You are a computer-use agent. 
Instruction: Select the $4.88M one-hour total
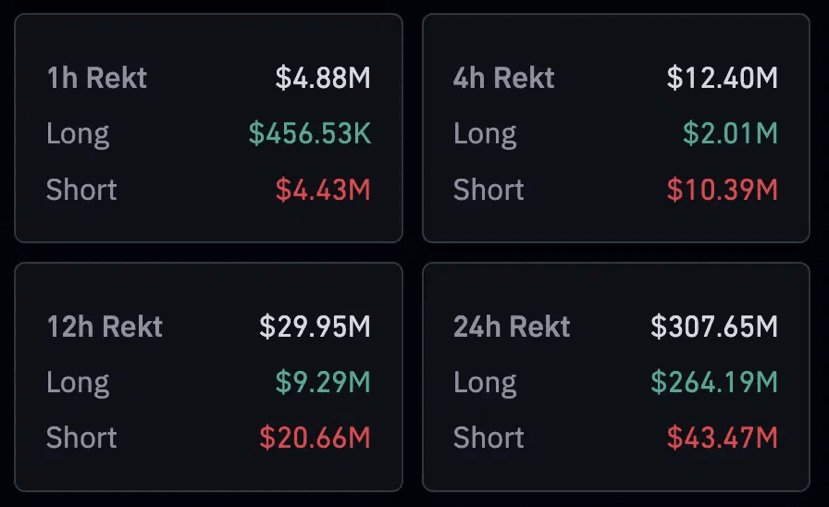pyautogui.click(x=323, y=78)
